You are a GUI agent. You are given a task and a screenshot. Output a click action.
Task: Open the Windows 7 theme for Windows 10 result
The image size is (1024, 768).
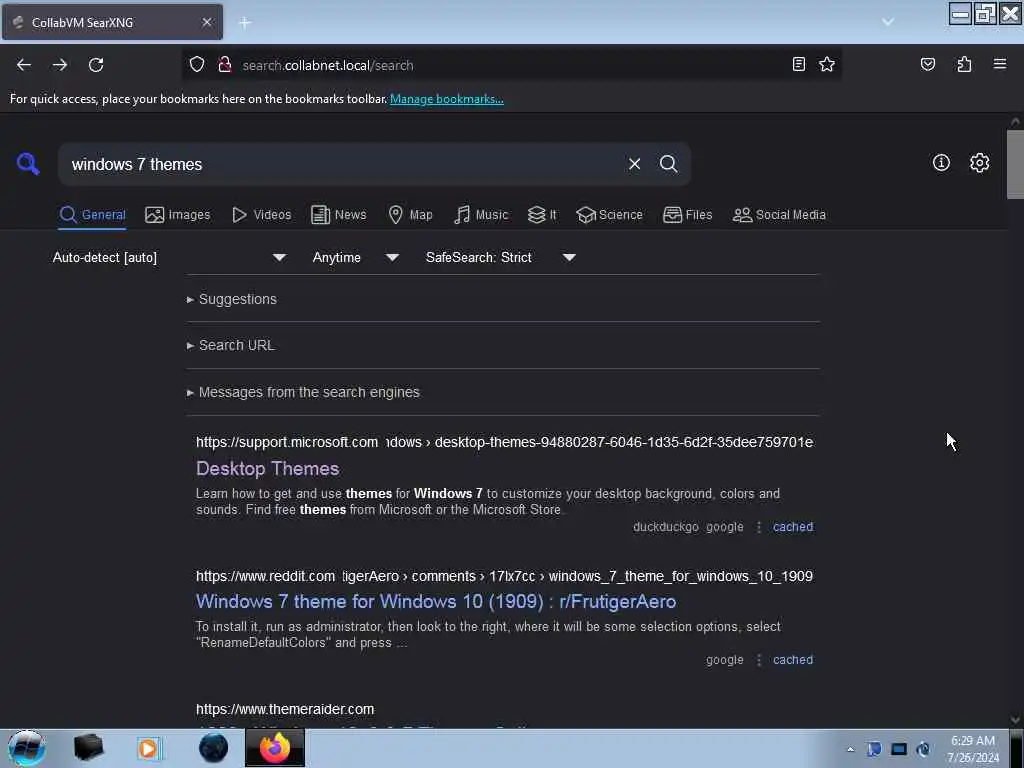pos(436,601)
